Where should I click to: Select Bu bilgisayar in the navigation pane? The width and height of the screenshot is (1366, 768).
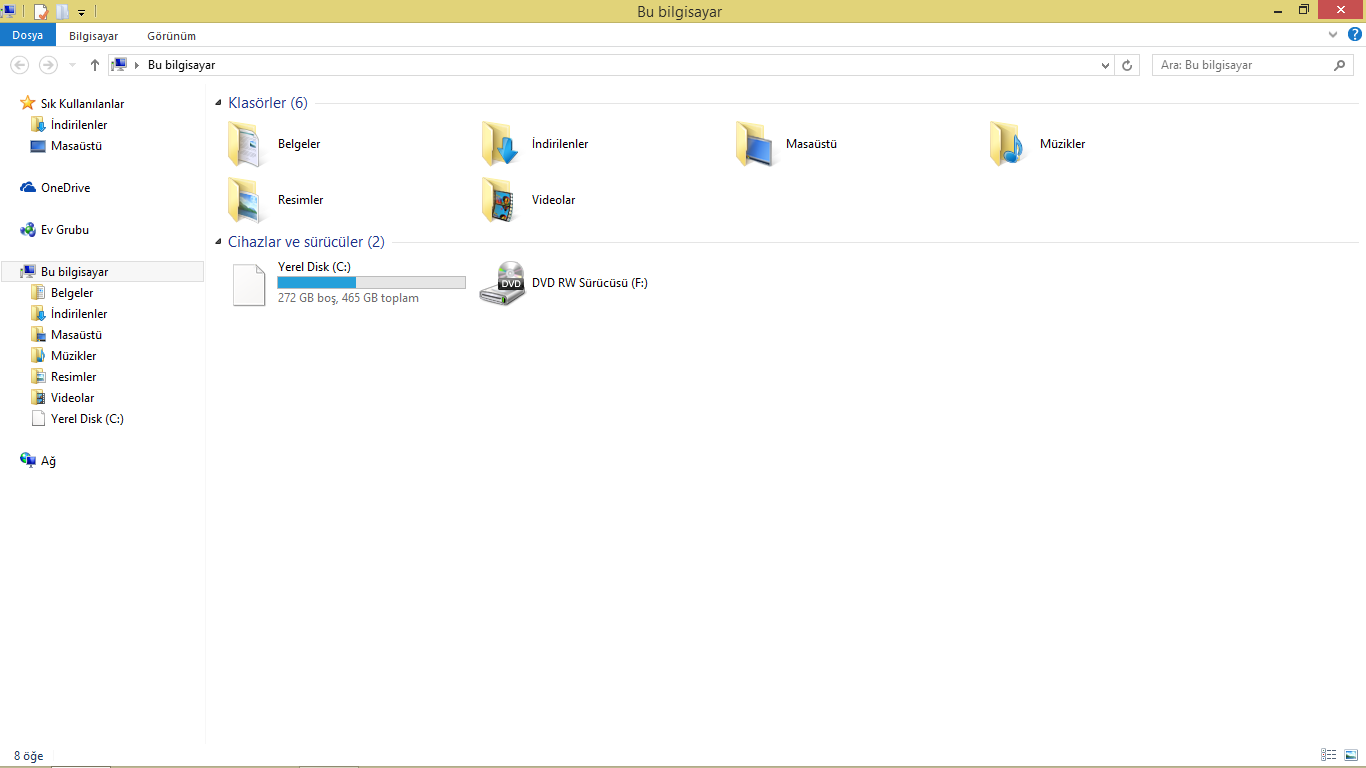pos(102,272)
